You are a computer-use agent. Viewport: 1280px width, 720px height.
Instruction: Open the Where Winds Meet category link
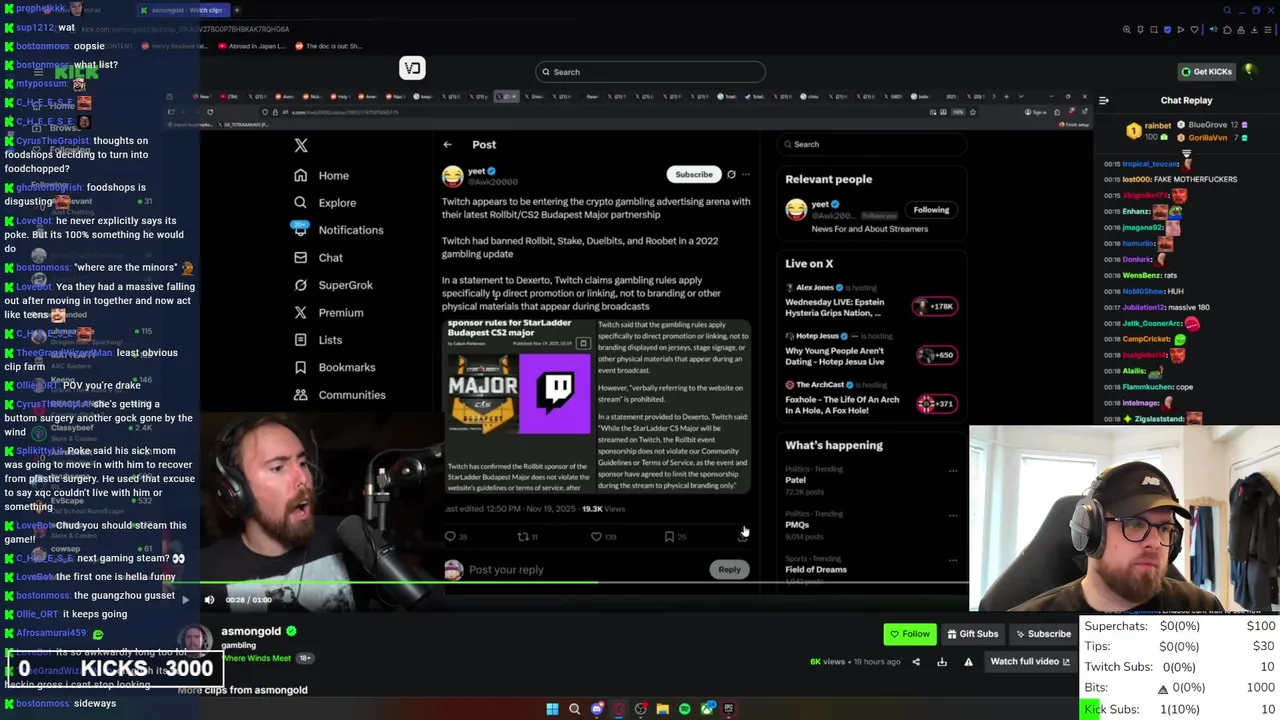click(x=256, y=658)
